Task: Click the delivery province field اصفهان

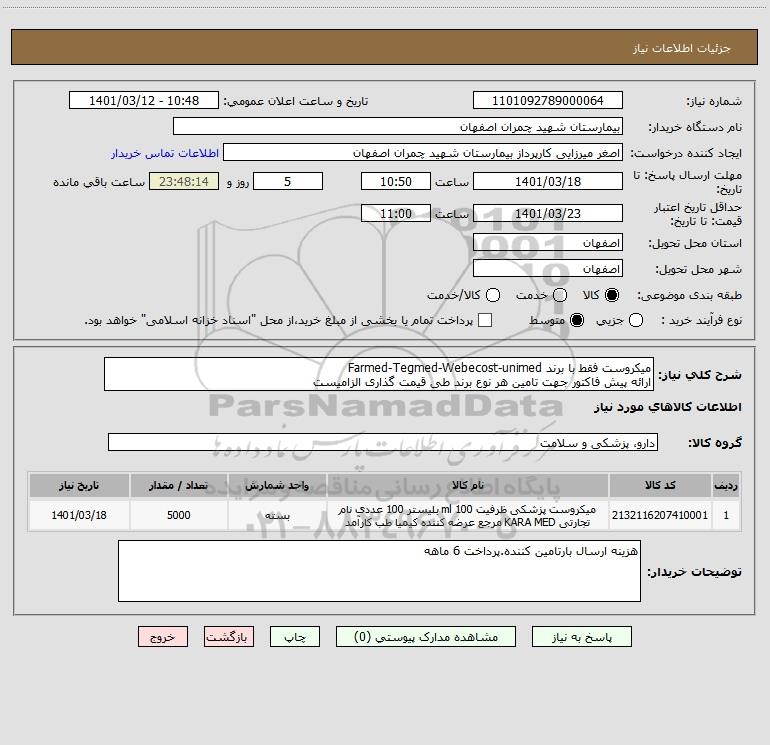Action: click(548, 243)
